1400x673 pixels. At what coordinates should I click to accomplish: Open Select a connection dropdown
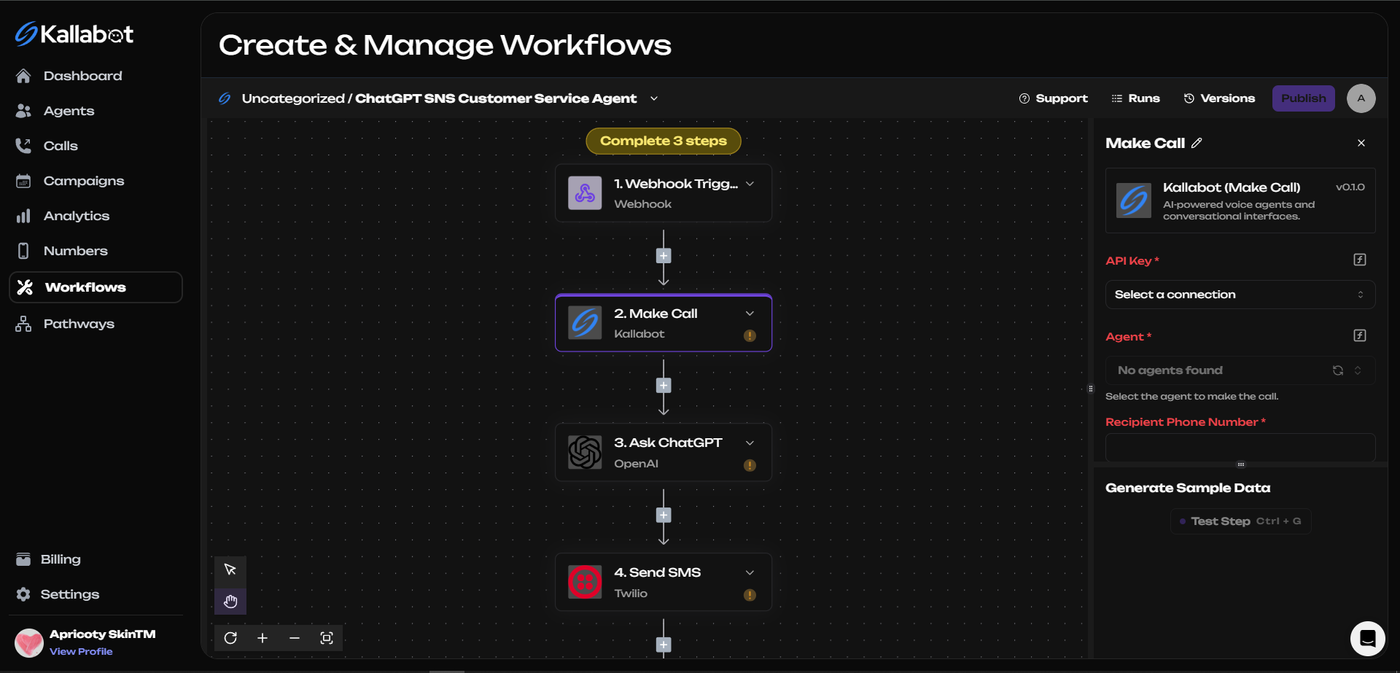[x=1240, y=295]
